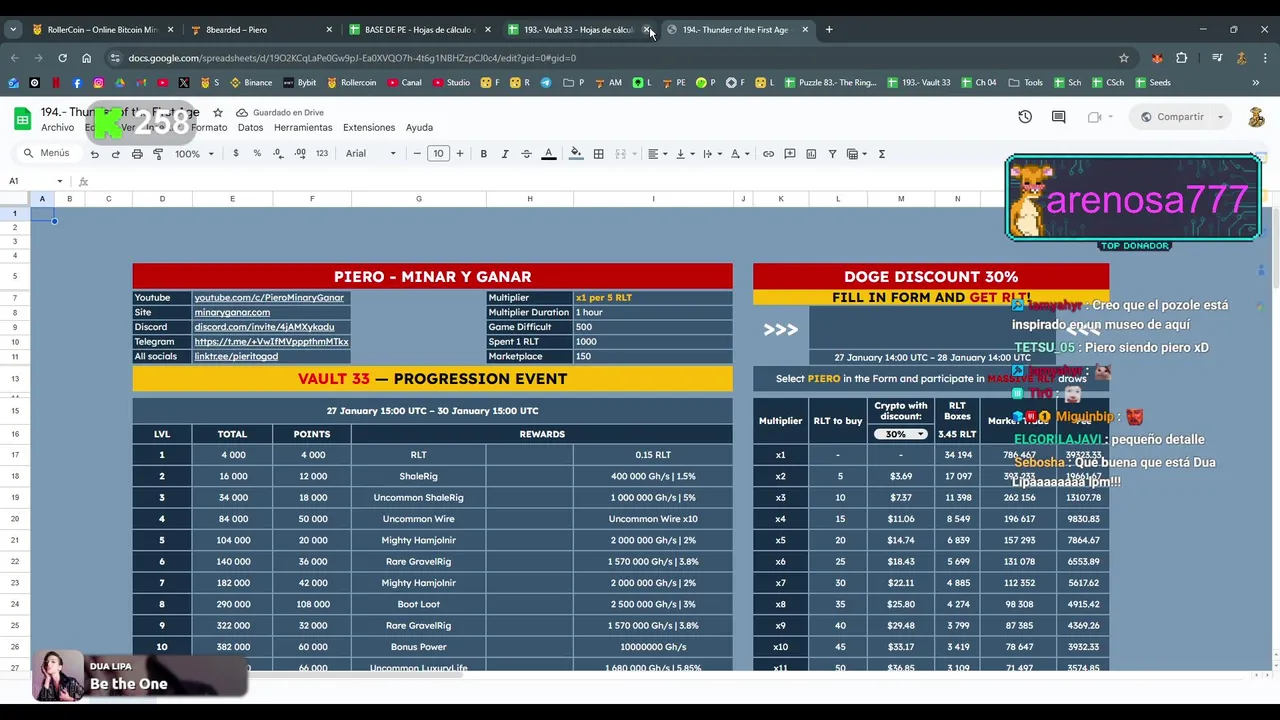This screenshot has width=1280, height=720.
Task: Open the Datos menu
Action: (x=250, y=128)
